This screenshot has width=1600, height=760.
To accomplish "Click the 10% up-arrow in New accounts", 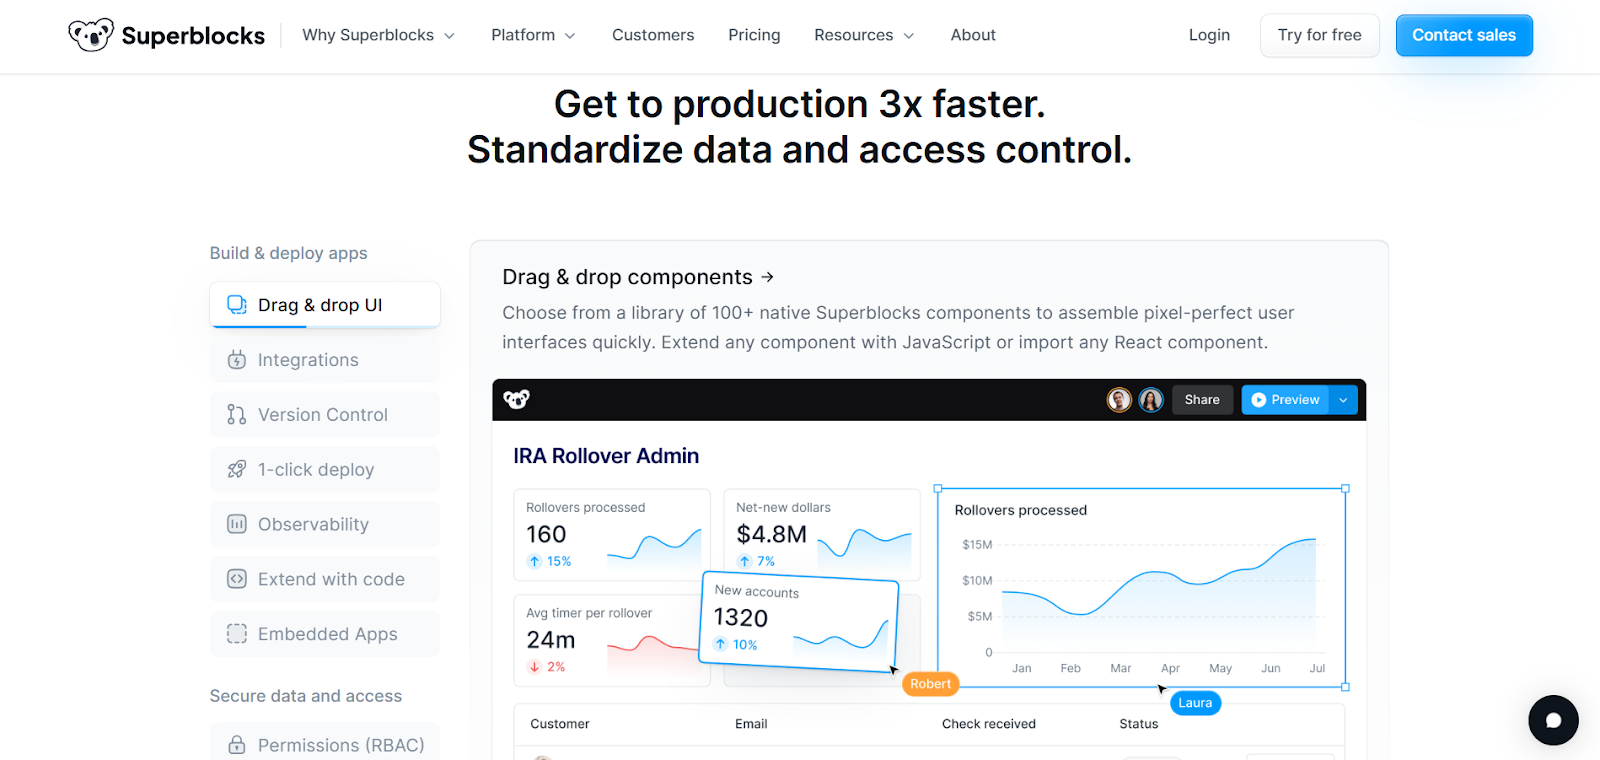I will (720, 644).
